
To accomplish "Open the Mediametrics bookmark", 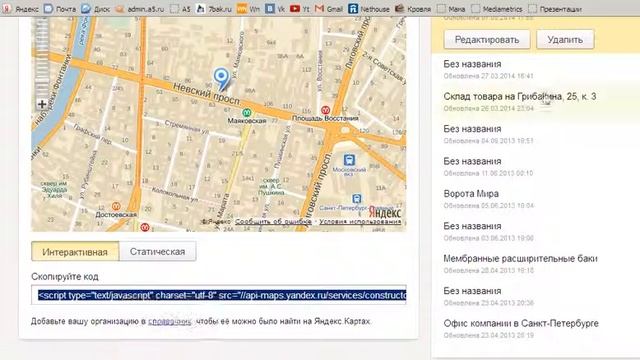I will tap(496, 9).
